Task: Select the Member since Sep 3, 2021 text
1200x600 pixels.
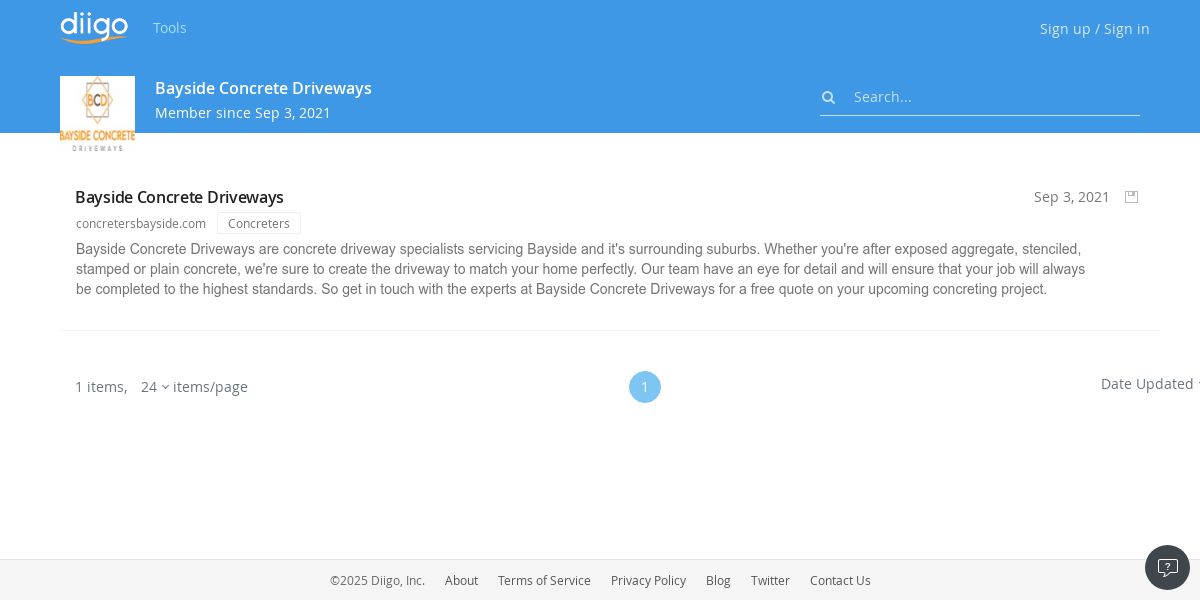Action: (243, 113)
